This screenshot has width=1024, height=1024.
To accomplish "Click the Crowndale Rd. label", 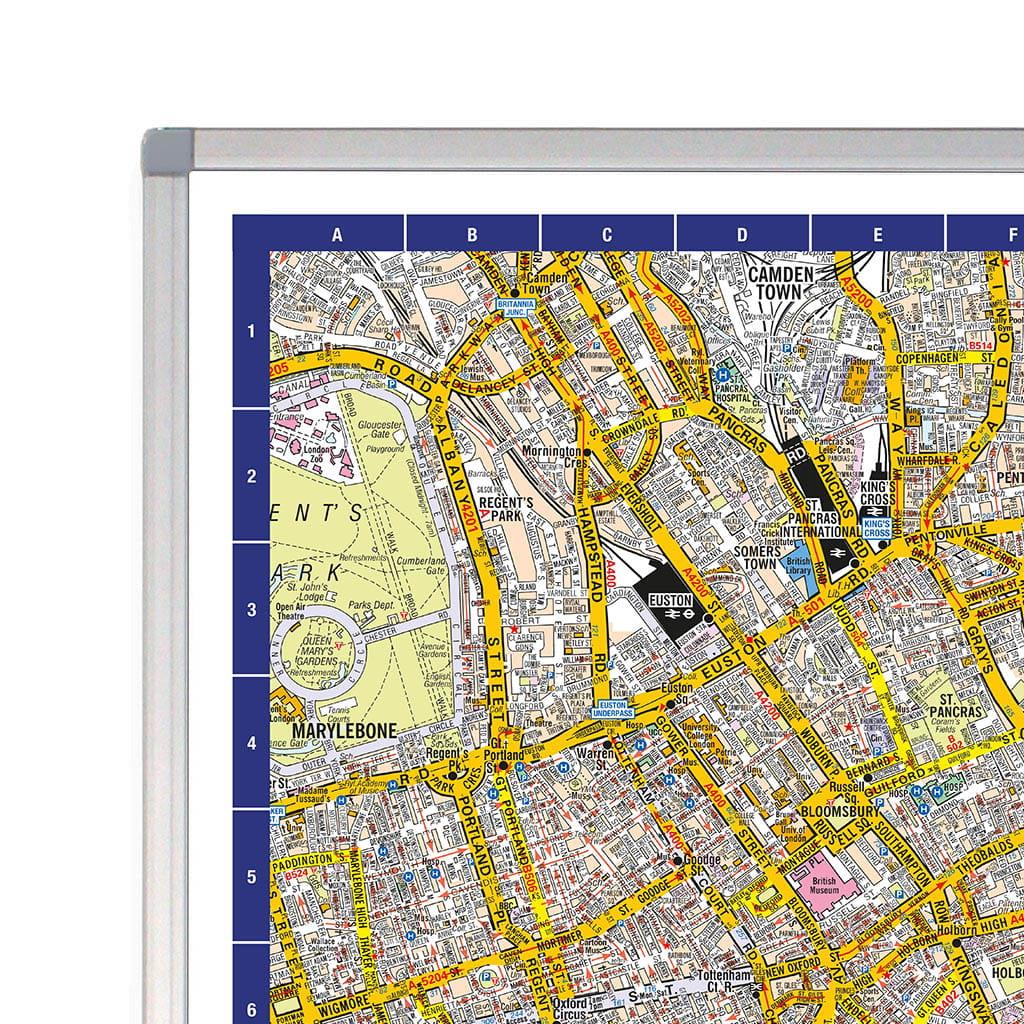I will pos(643,426).
